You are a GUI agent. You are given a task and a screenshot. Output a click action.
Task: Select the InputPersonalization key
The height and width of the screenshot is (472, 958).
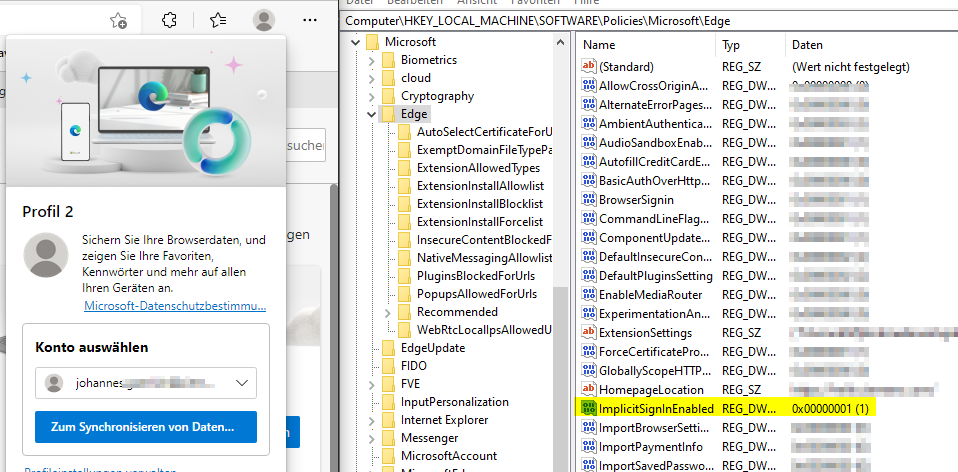click(x=455, y=402)
